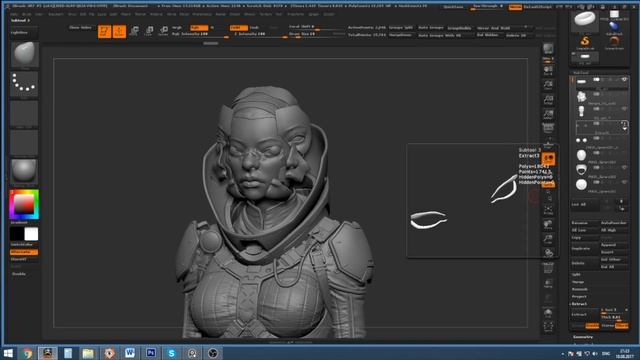Select the blue sphere tool thumbnail
The height and width of the screenshot is (360, 640).
(x=614, y=27)
